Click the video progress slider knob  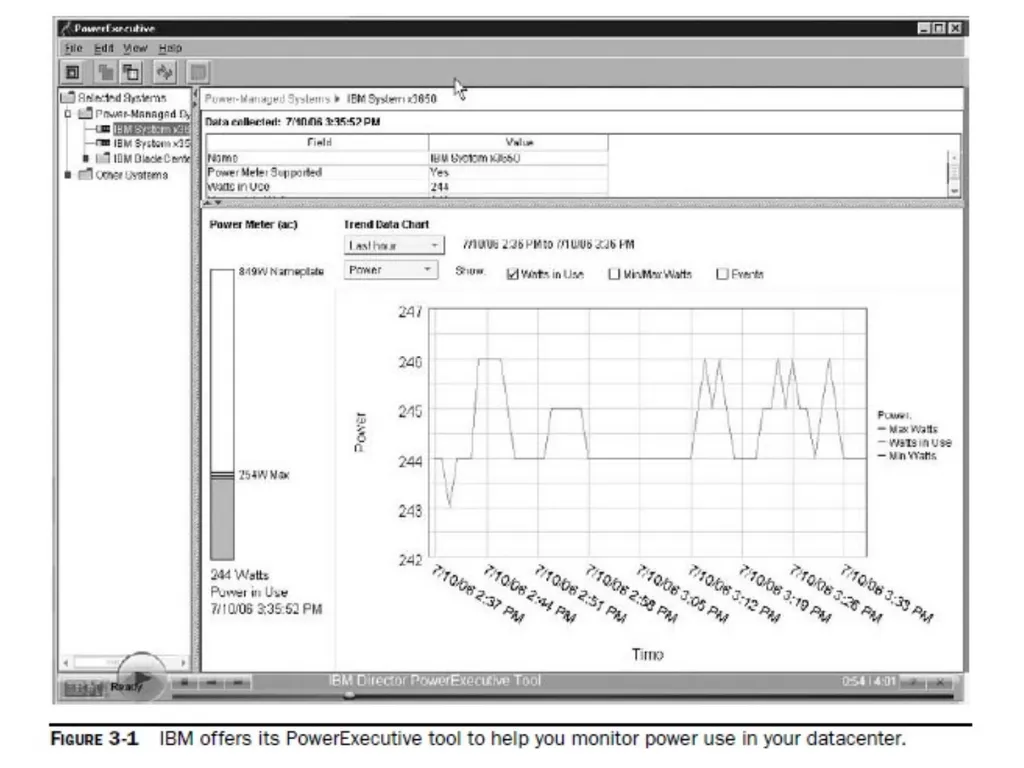(349, 696)
